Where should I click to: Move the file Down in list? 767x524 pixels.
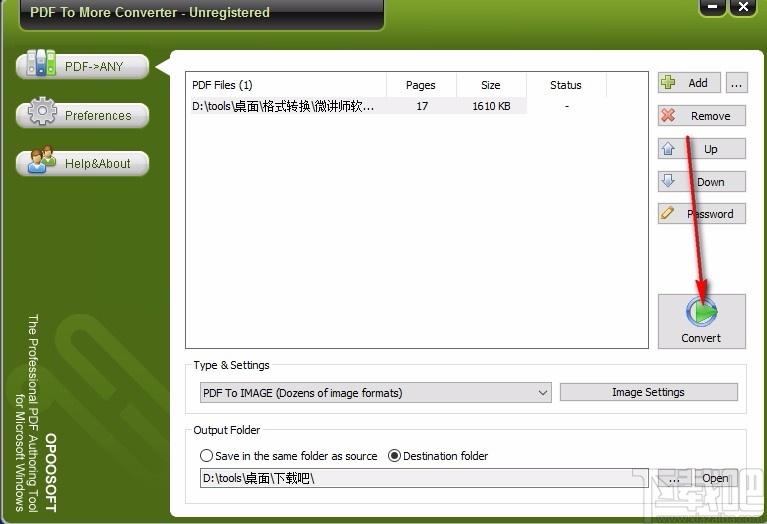click(701, 182)
